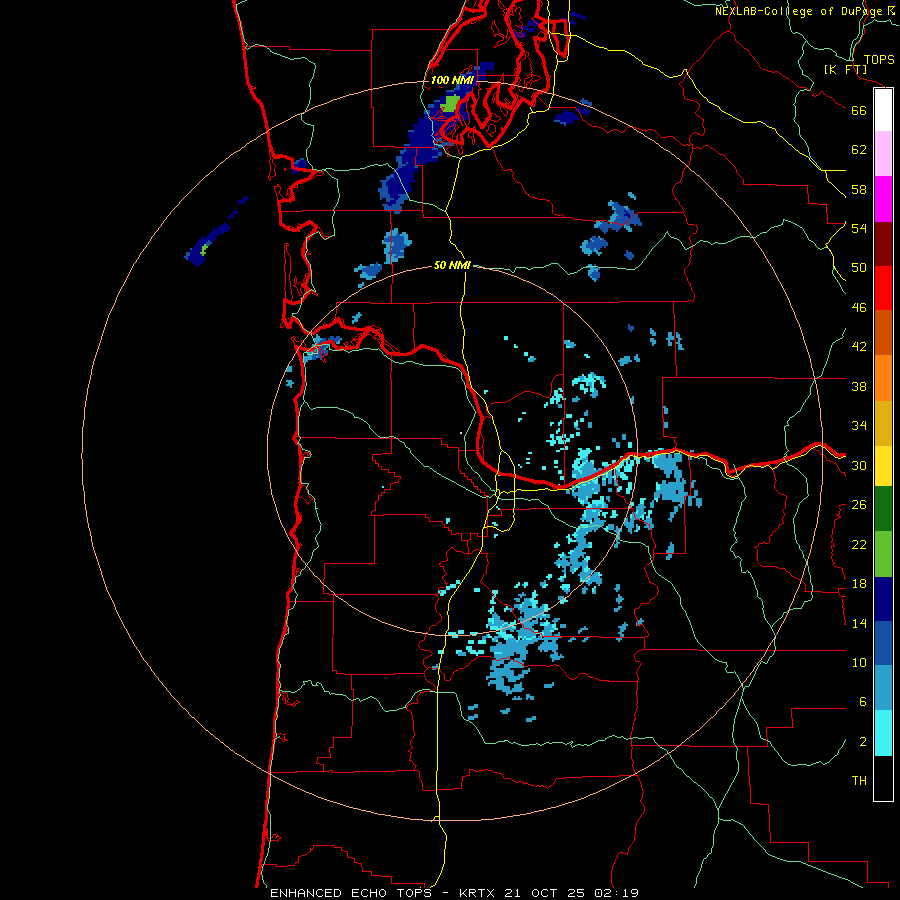Click the "50 NMI" range ring label
900x900 pixels.
click(x=452, y=265)
